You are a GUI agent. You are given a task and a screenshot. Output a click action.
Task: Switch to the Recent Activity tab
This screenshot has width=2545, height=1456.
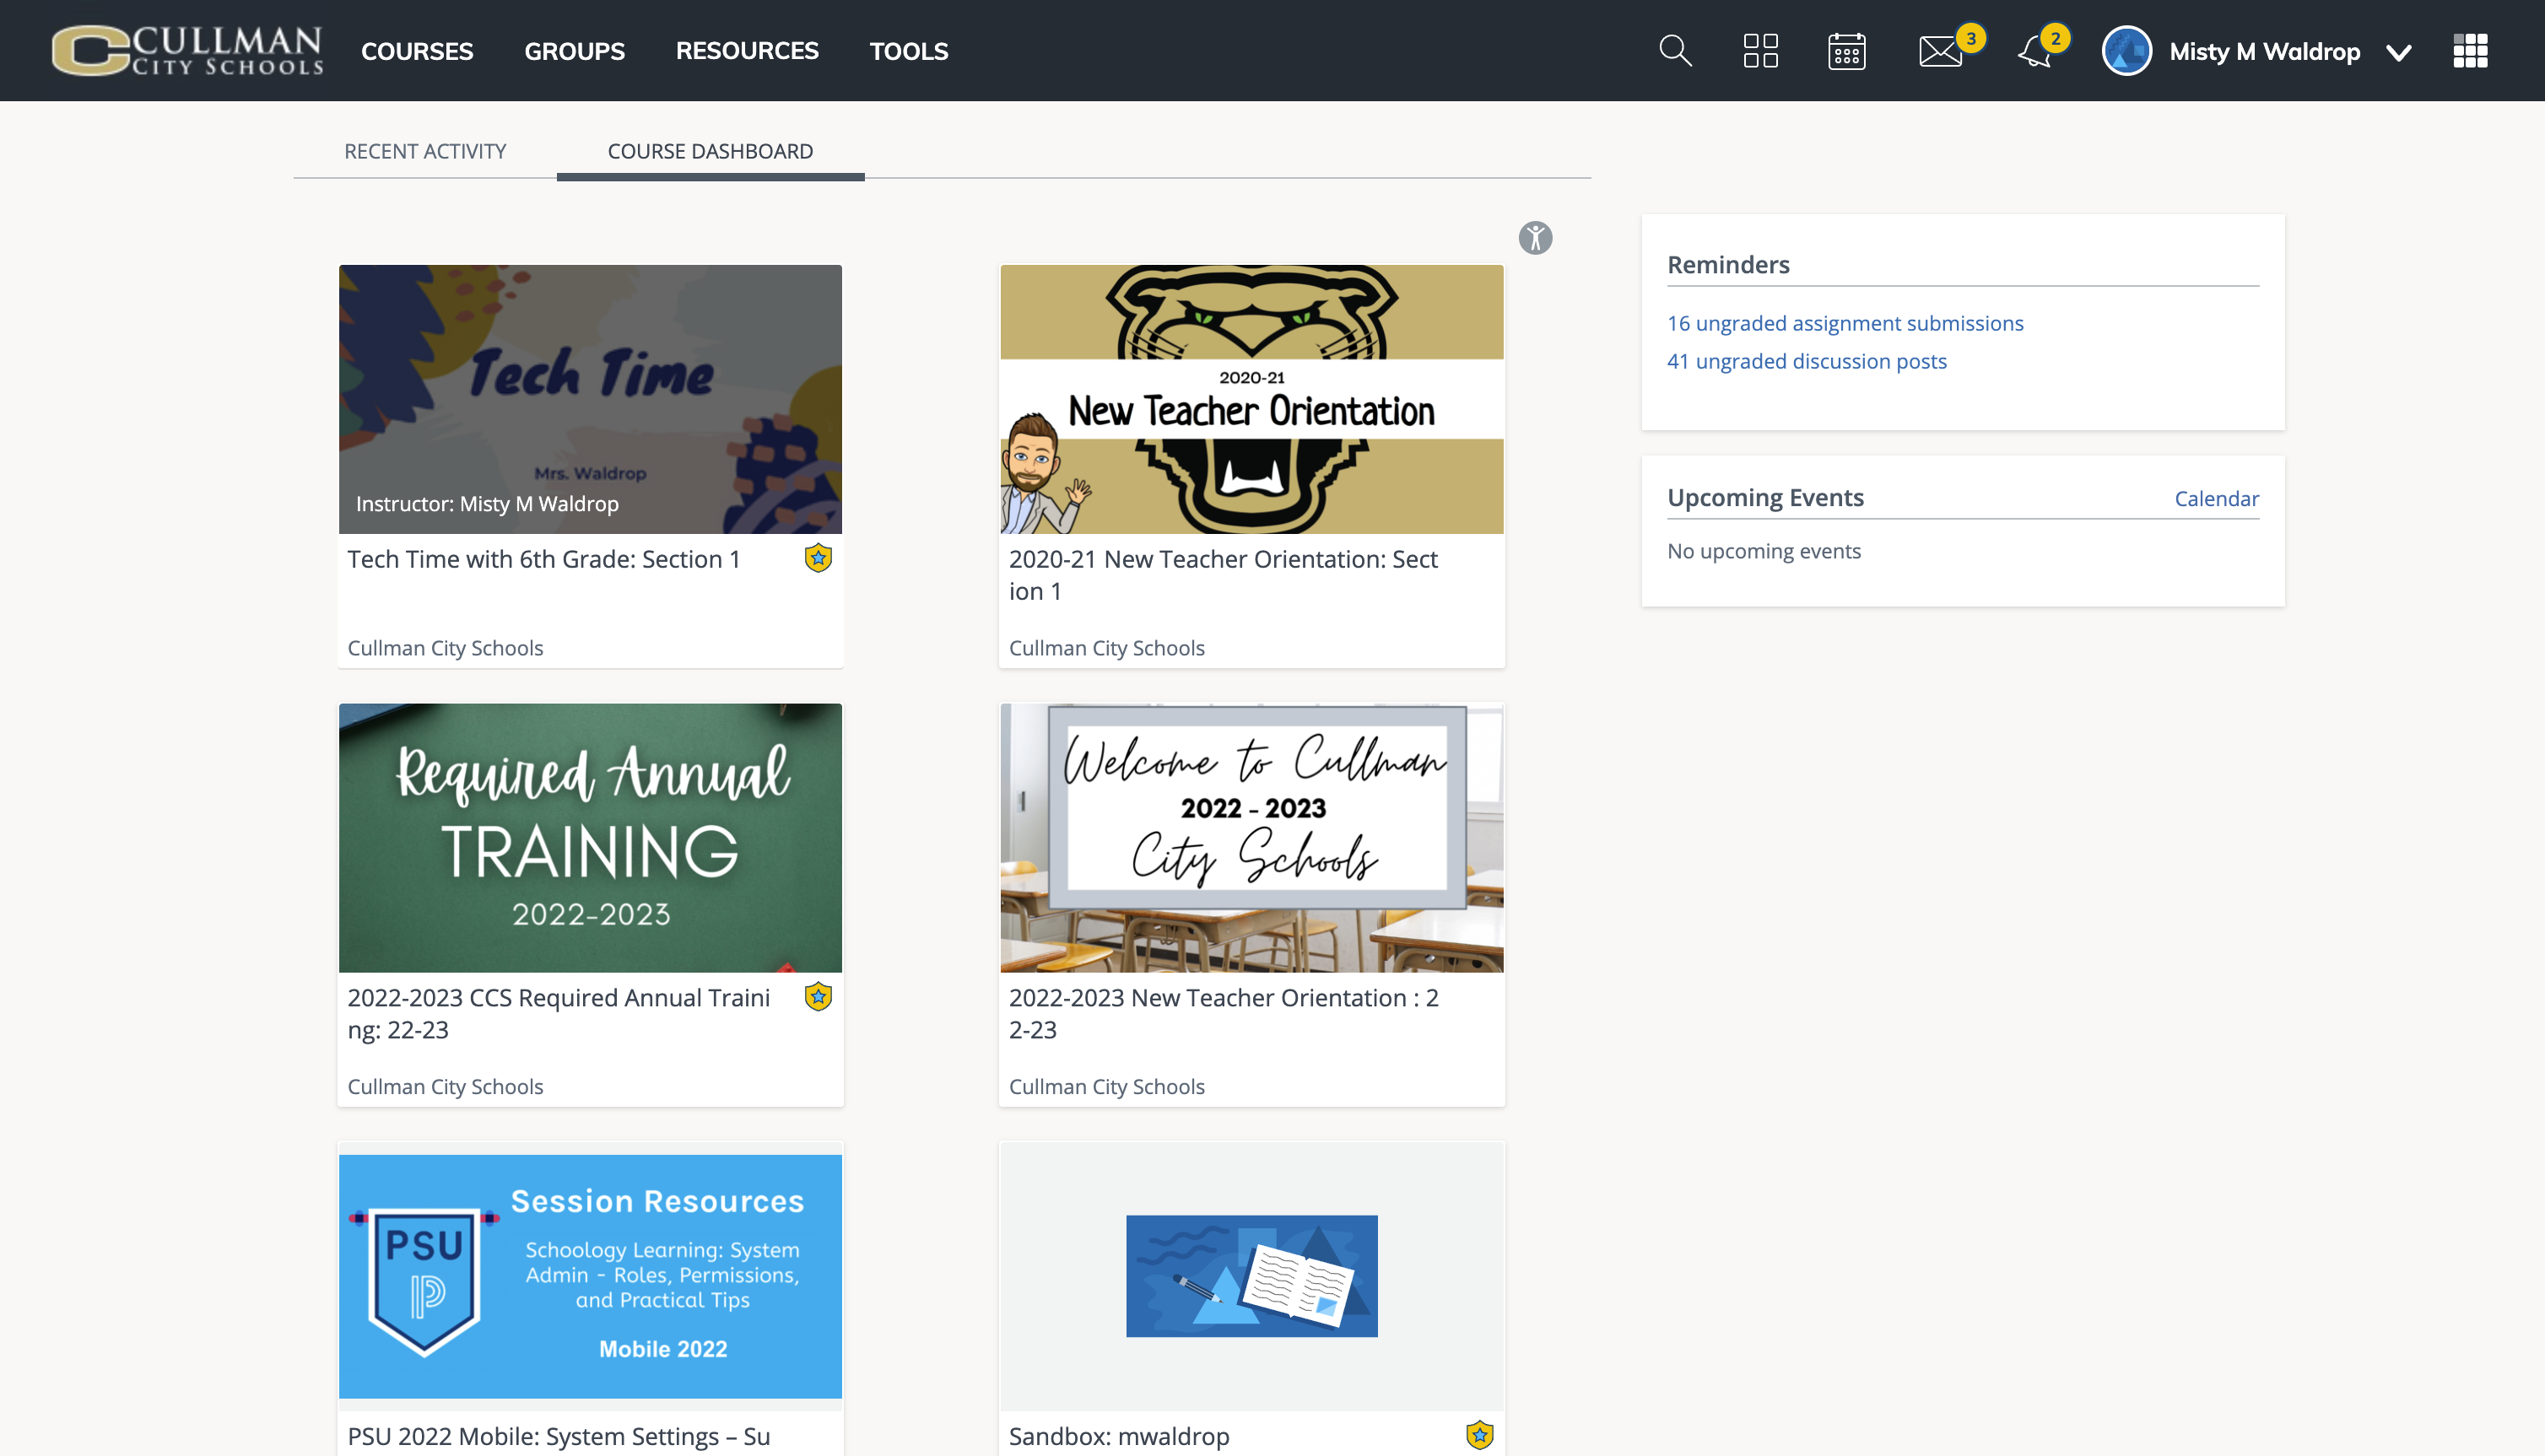425,151
